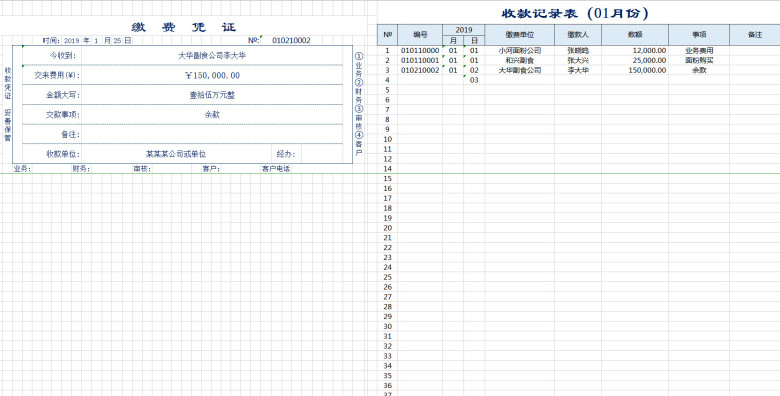This screenshot has width=780, height=396.
Task: Click the 客户电话 label below the voucher
Action: coord(276,169)
